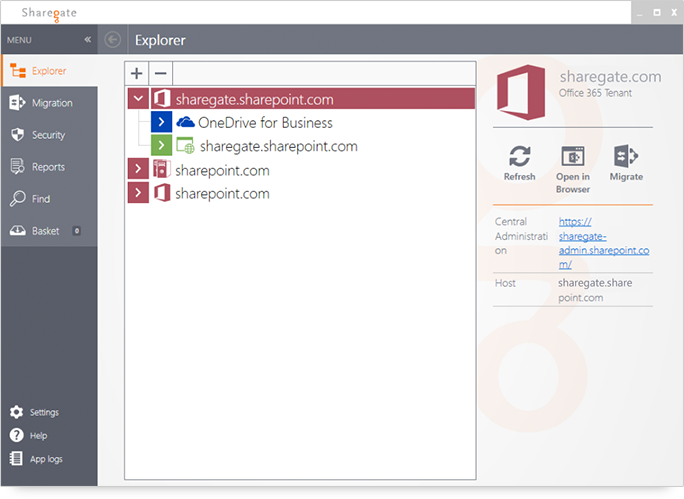The width and height of the screenshot is (684, 499).
Task: Click the Migrate icon in details panel
Action: click(x=626, y=156)
